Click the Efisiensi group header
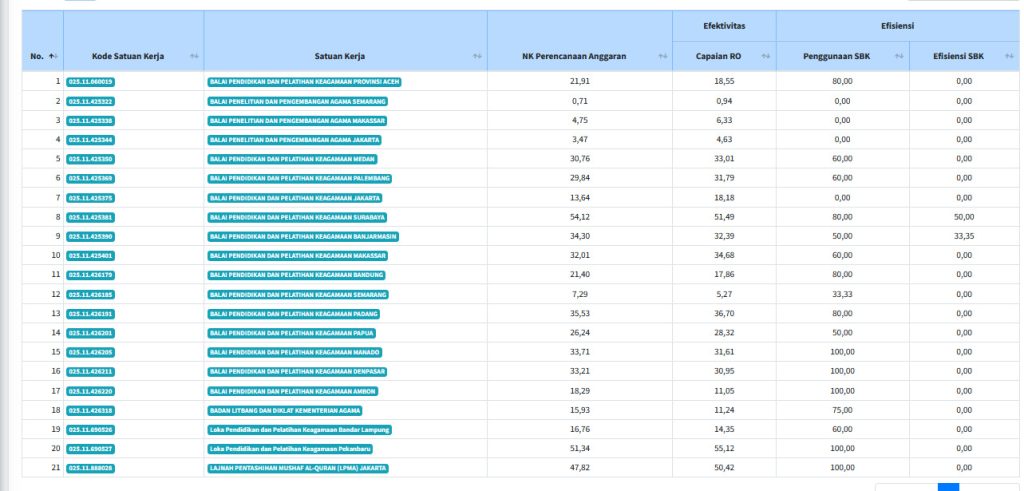This screenshot has width=1024, height=491. (x=899, y=26)
